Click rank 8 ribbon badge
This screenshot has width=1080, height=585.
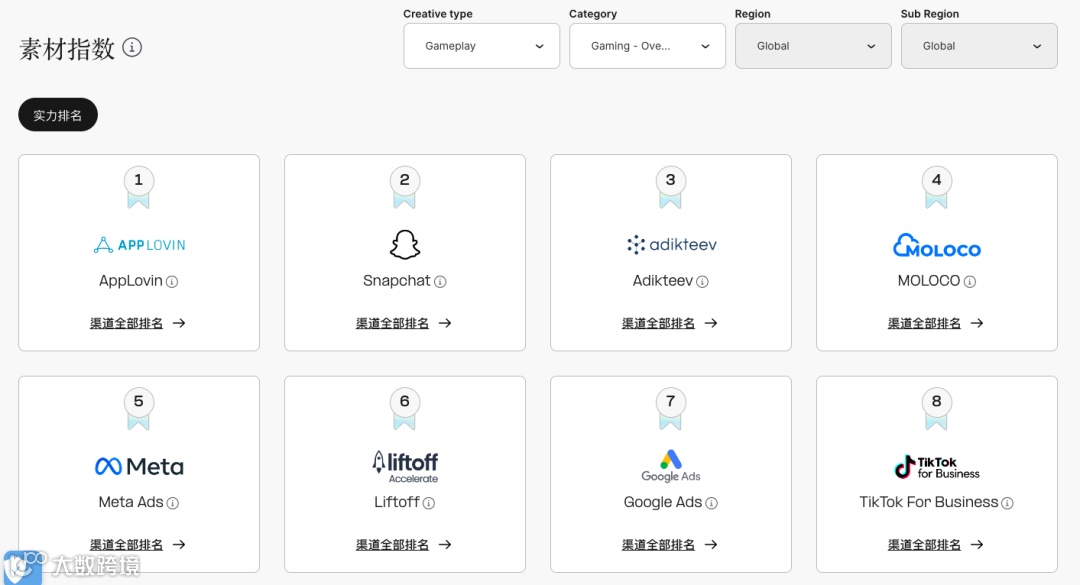[936, 409]
